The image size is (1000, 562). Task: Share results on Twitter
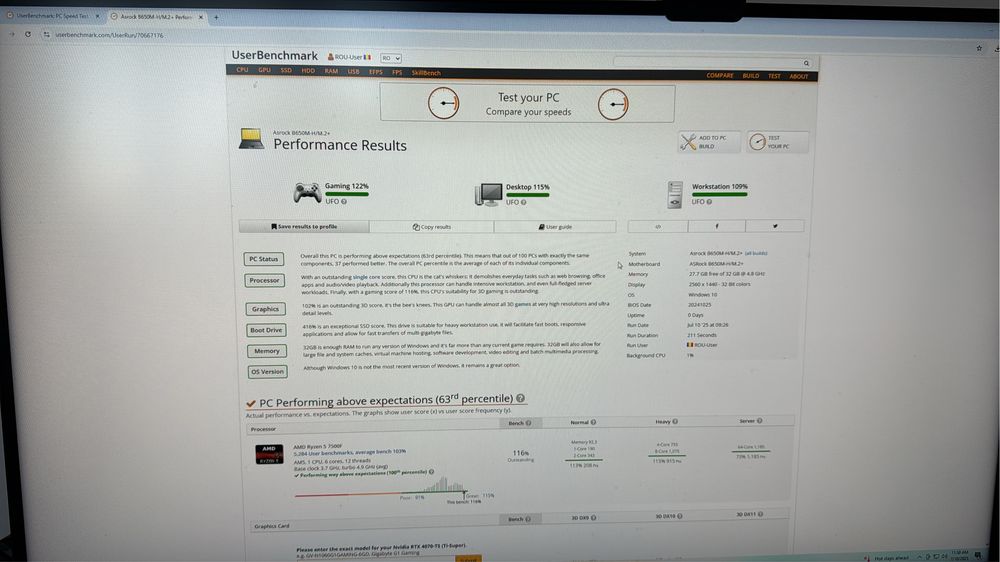(x=775, y=226)
